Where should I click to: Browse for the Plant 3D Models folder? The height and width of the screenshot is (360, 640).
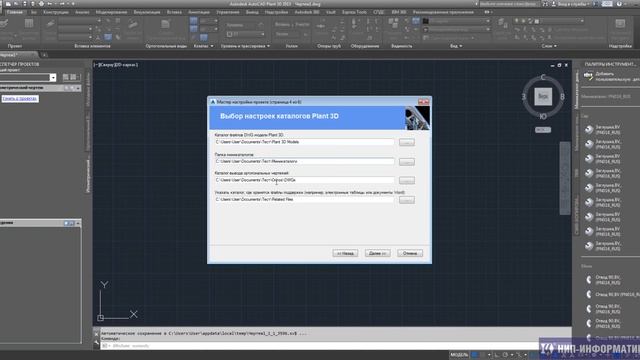pos(407,142)
